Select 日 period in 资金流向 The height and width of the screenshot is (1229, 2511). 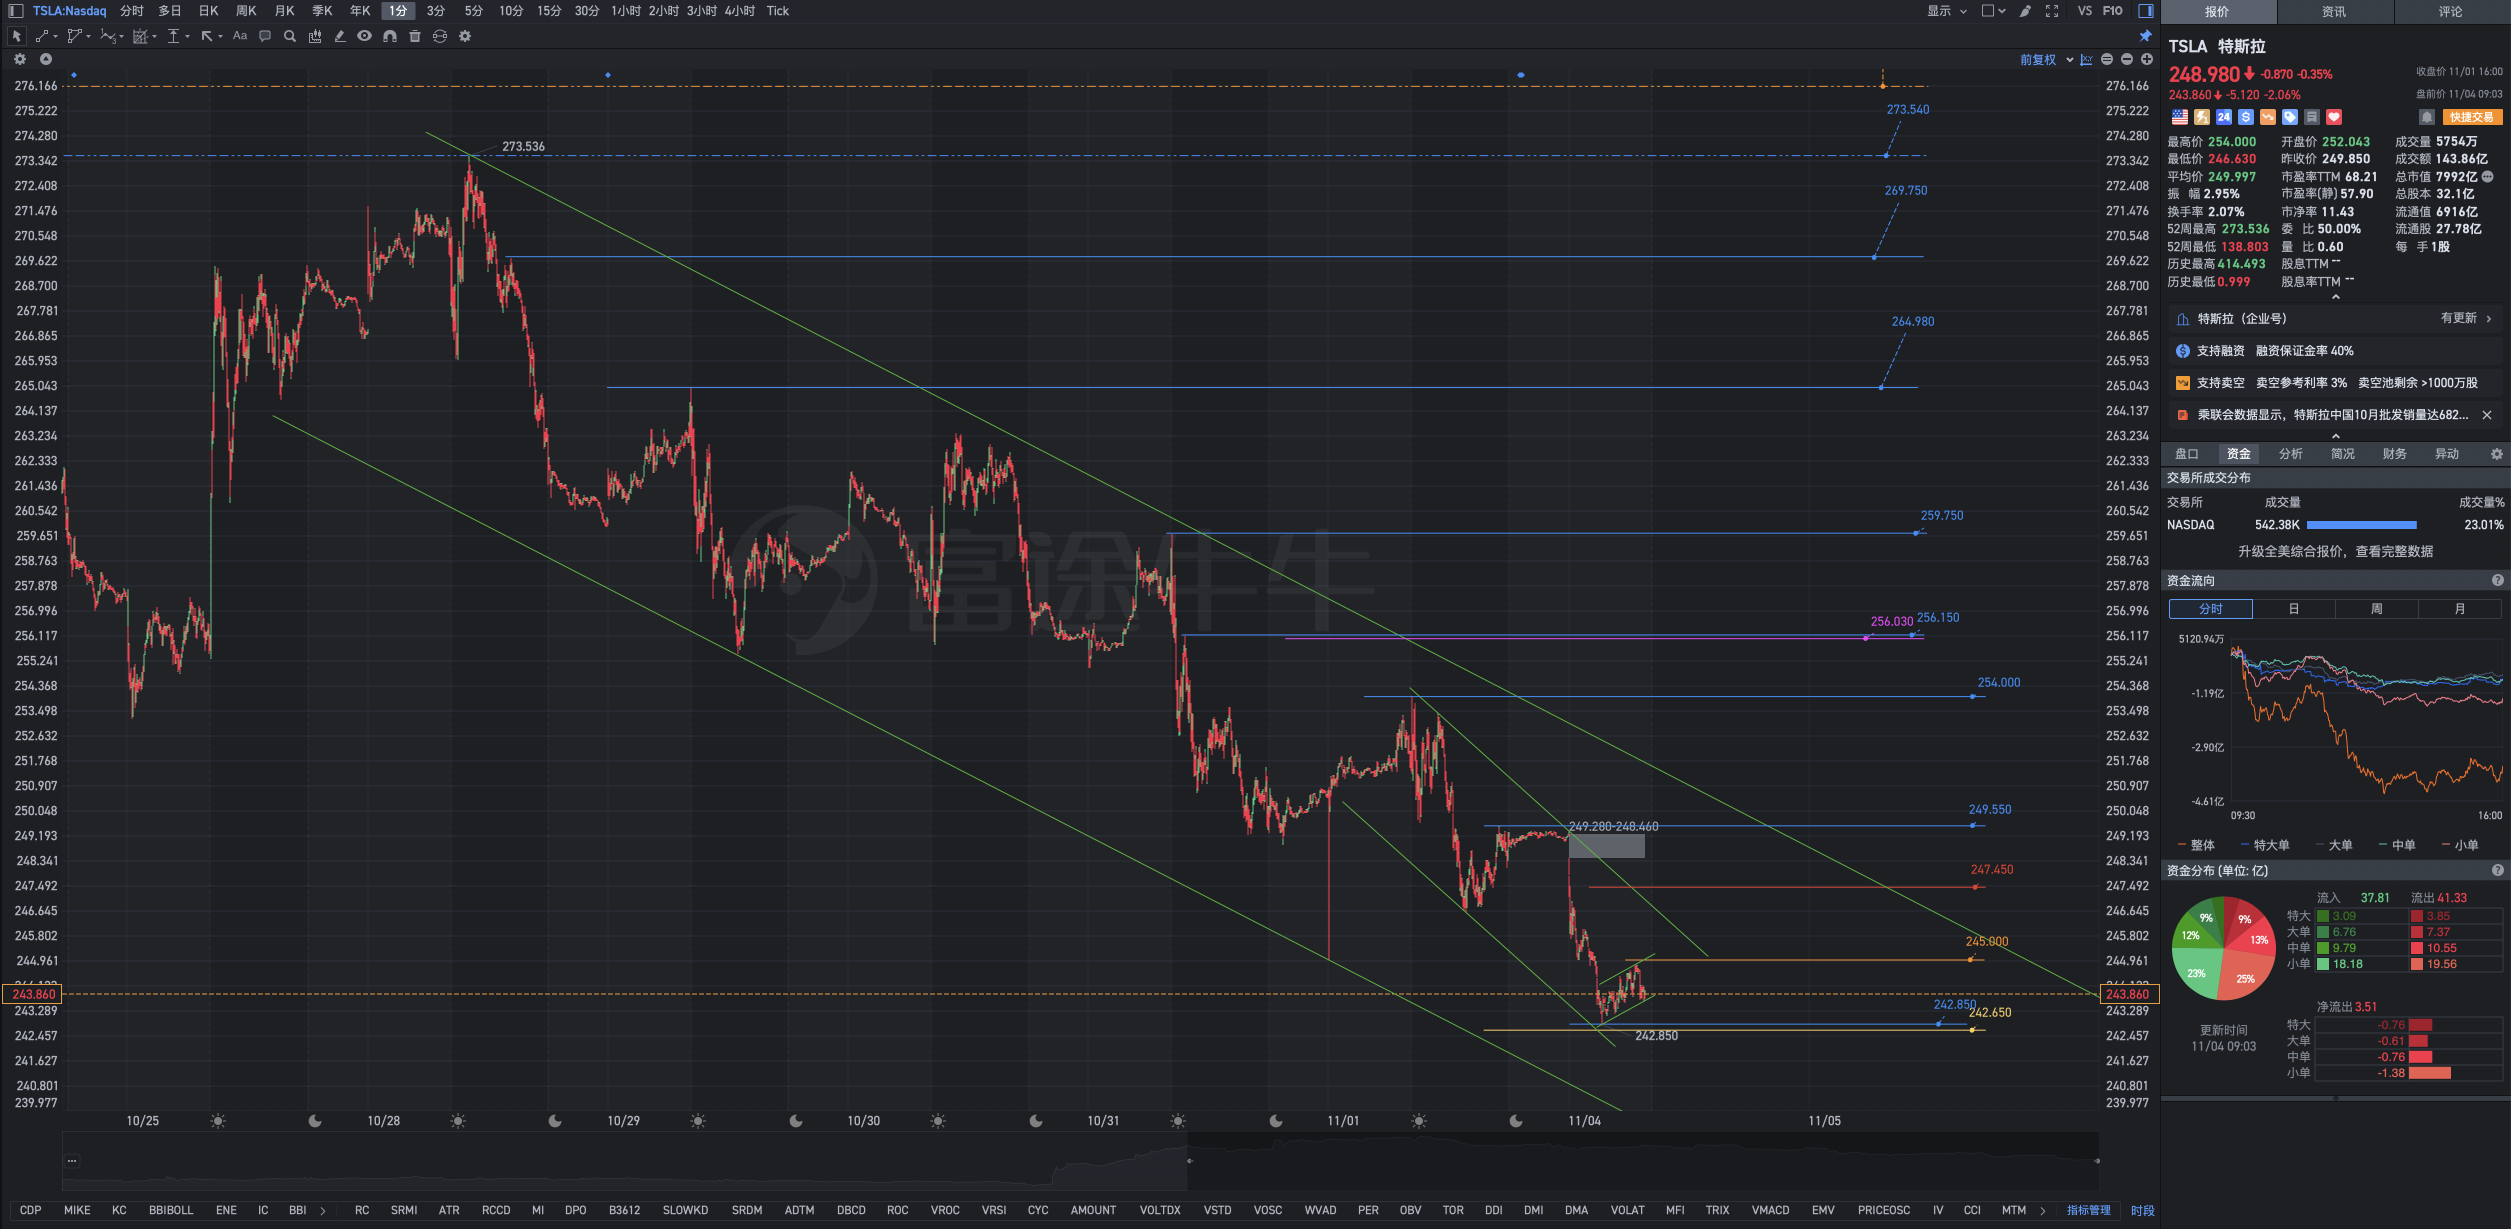(x=2294, y=609)
